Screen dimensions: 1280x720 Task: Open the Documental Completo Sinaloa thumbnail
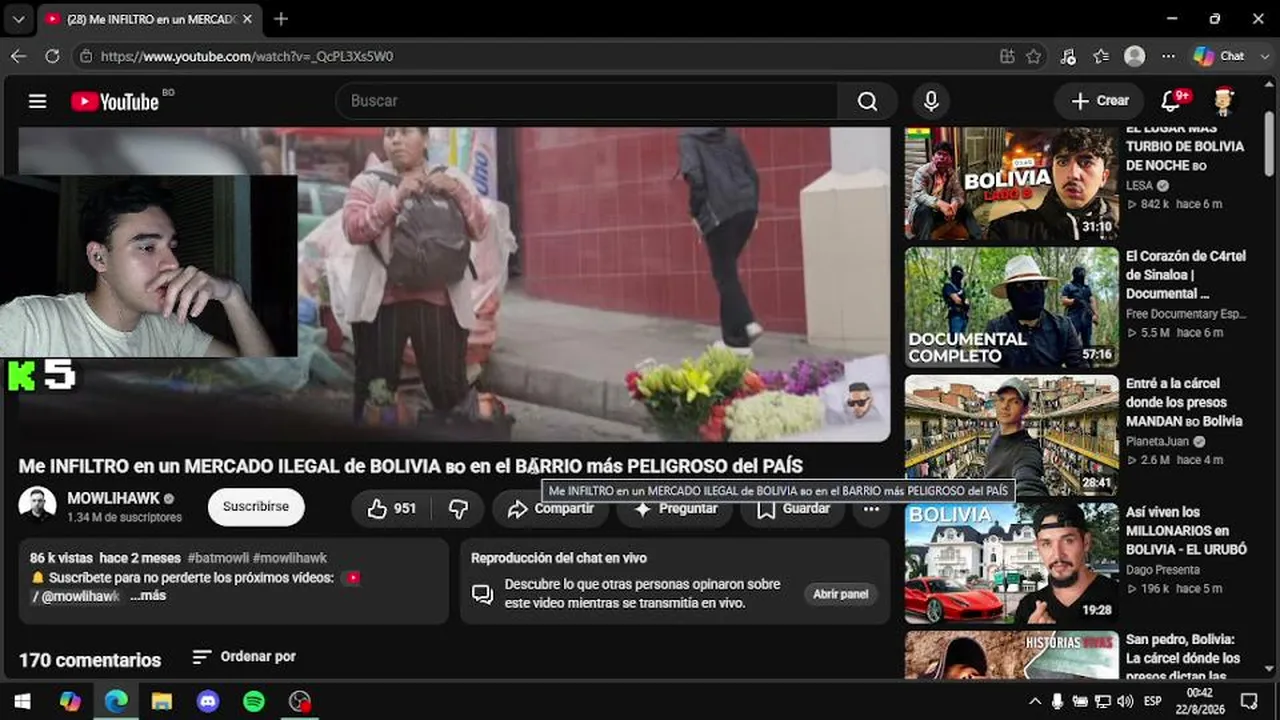1011,308
